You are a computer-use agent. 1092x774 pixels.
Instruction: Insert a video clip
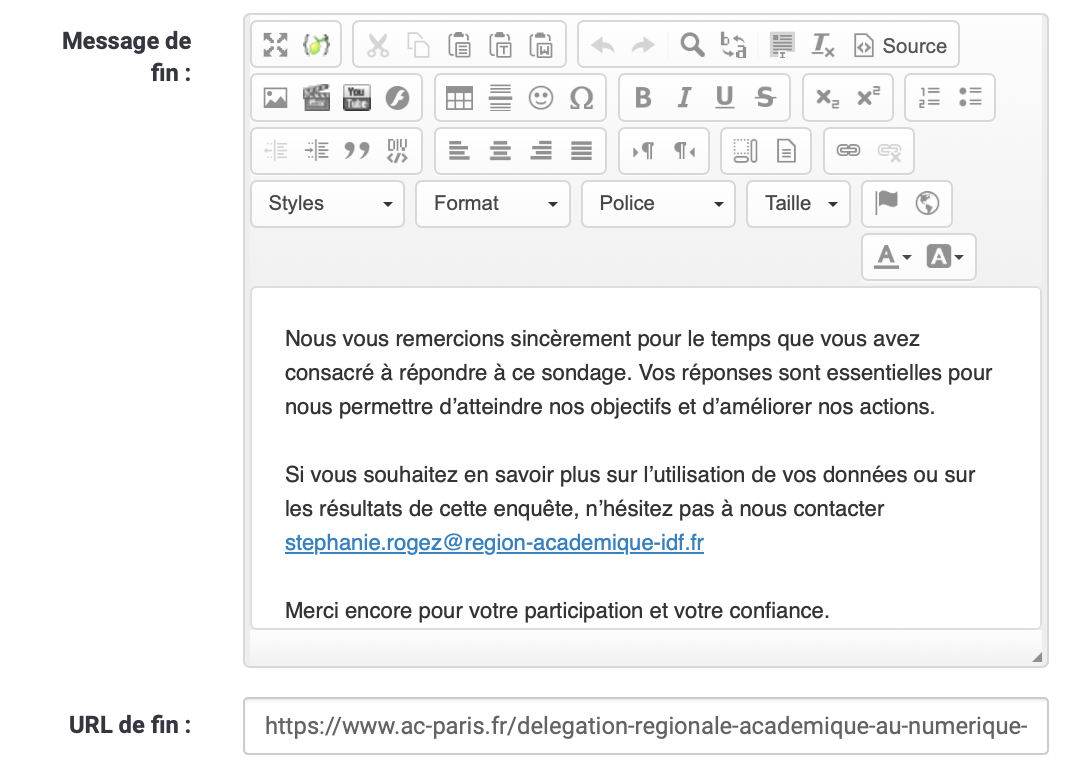tap(316, 98)
